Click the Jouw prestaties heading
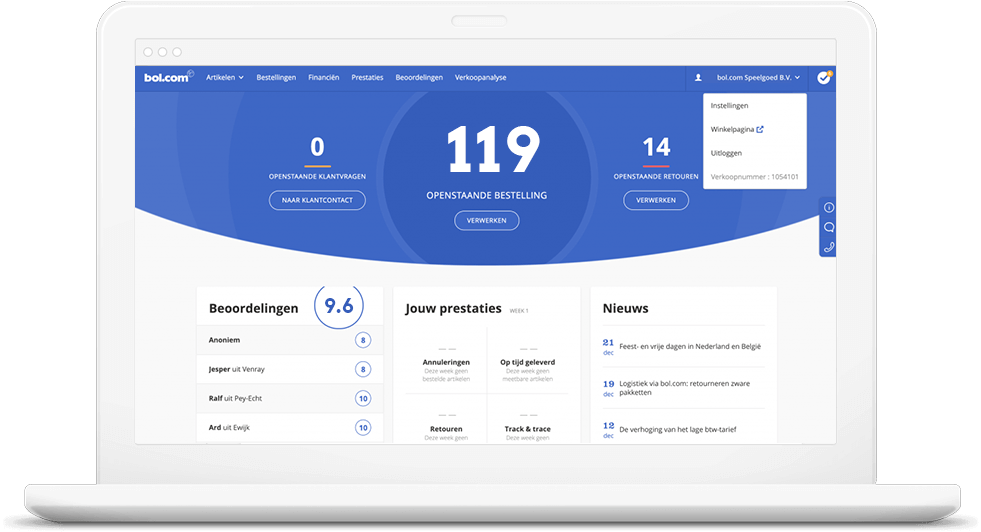Viewport: 981px width, 532px height. click(453, 308)
